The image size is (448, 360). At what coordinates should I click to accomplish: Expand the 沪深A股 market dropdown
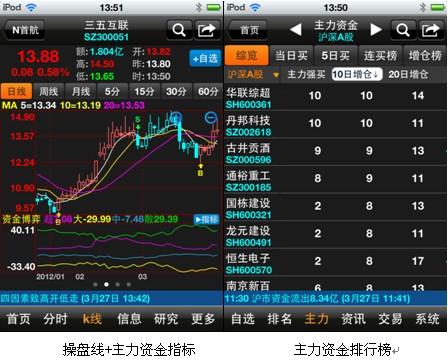click(253, 74)
